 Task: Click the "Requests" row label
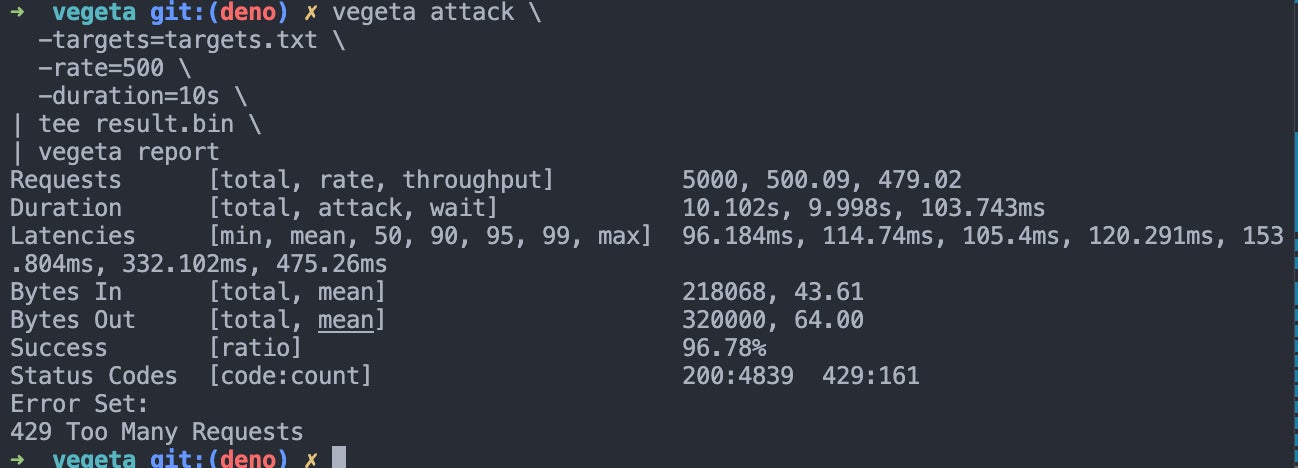[x=65, y=180]
